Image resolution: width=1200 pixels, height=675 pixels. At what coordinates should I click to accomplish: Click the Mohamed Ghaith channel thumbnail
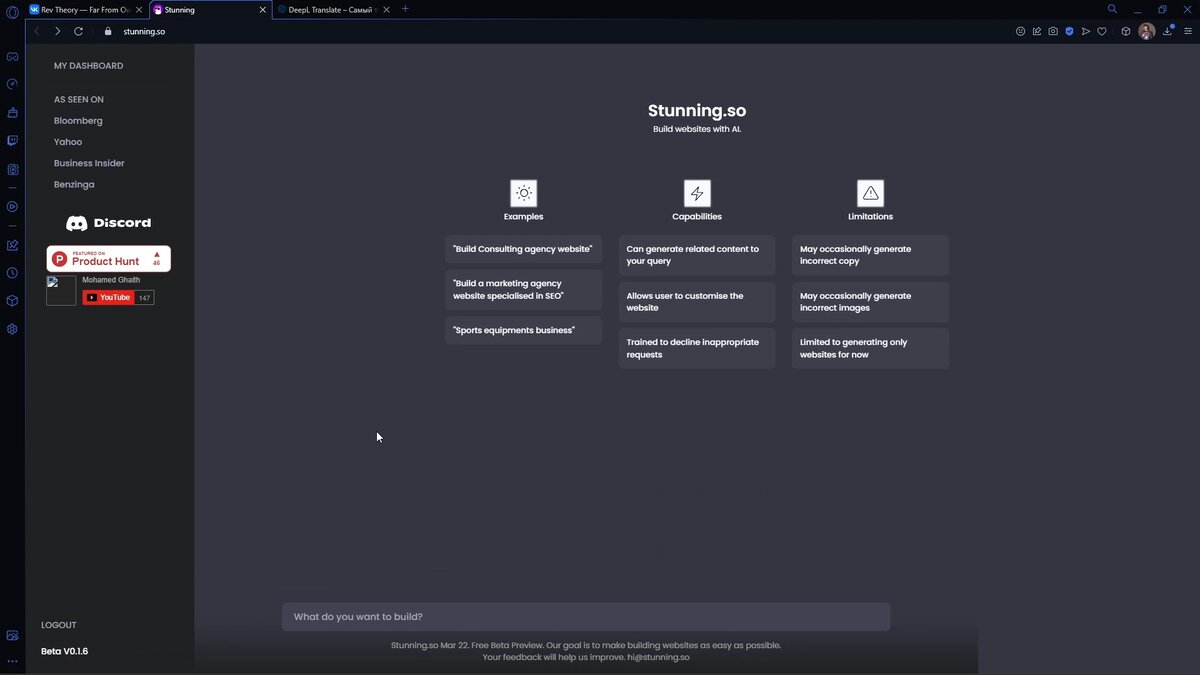[x=61, y=290]
